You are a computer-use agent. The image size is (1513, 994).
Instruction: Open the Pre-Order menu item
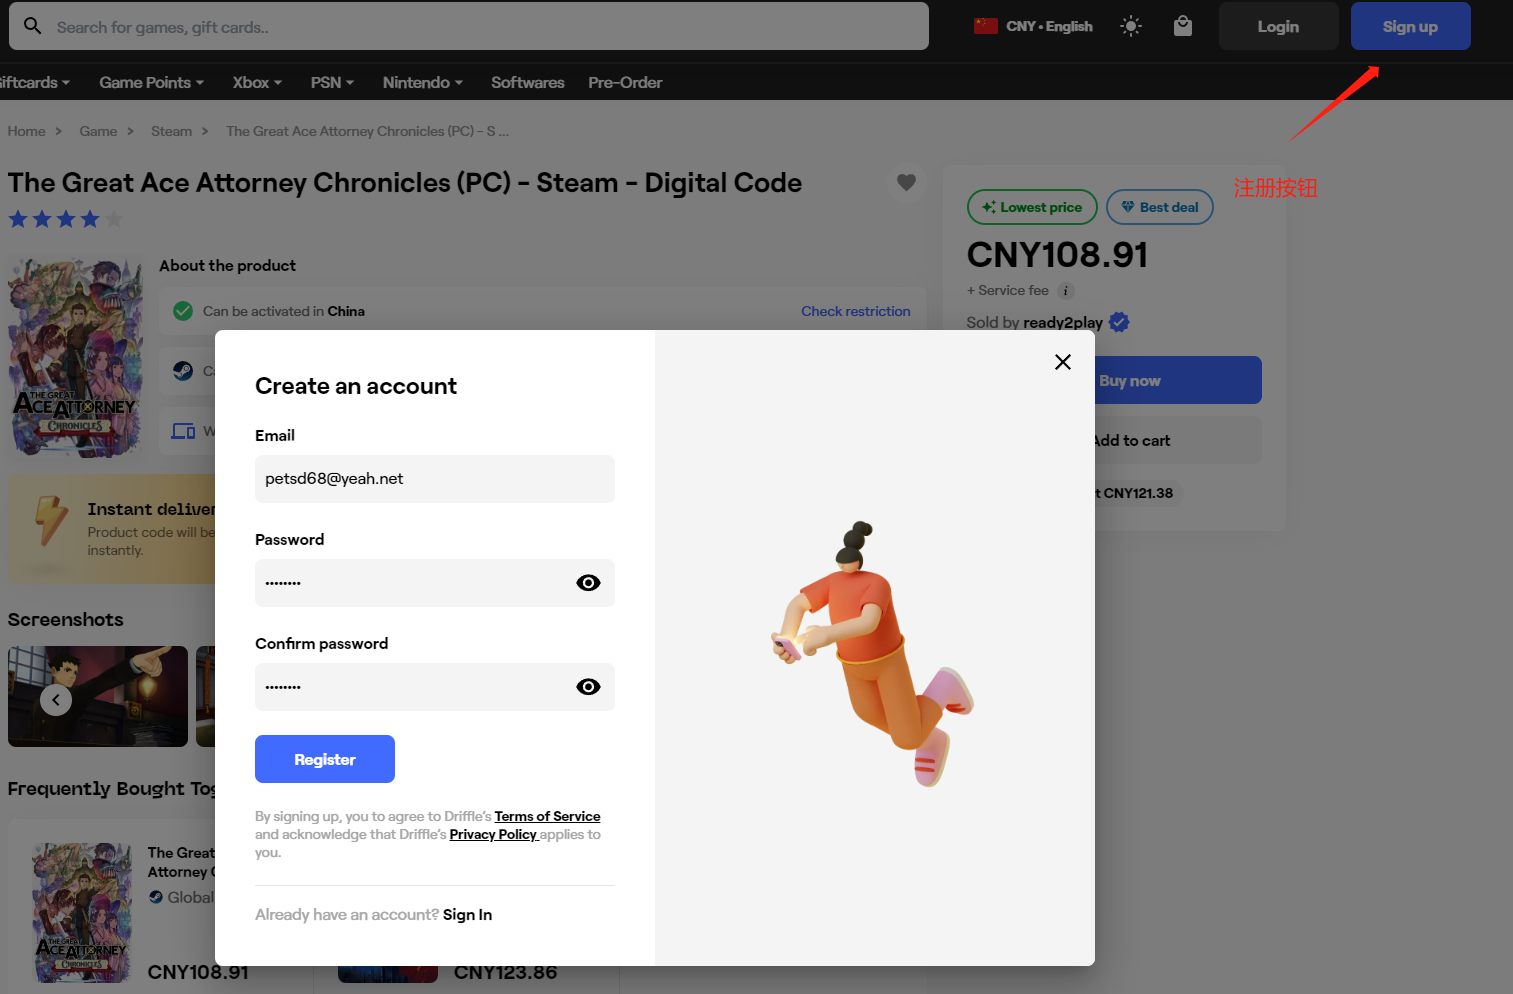pyautogui.click(x=625, y=82)
